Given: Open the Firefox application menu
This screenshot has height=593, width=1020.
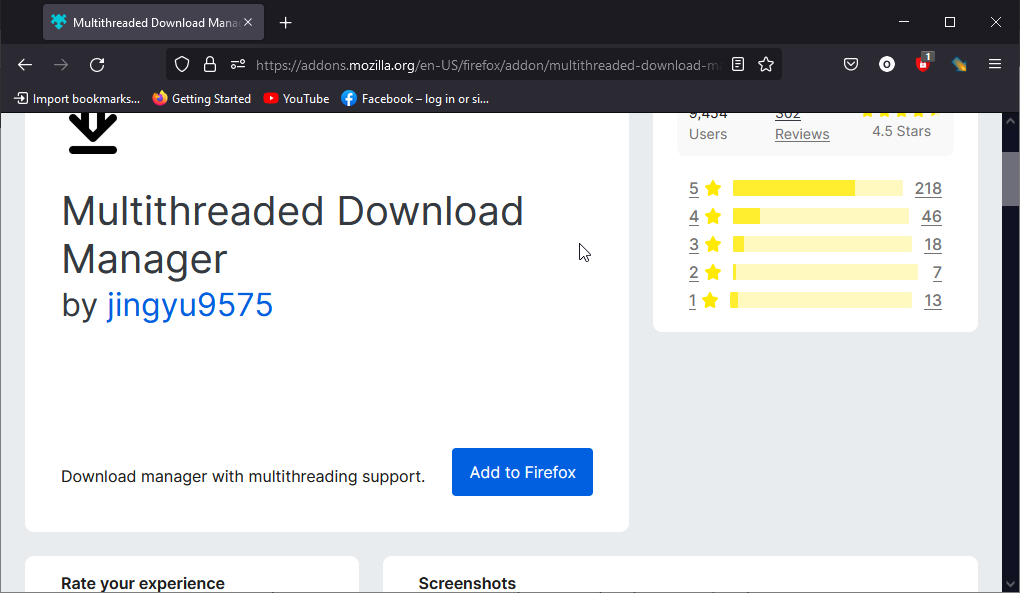Looking at the screenshot, I should pyautogui.click(x=995, y=64).
